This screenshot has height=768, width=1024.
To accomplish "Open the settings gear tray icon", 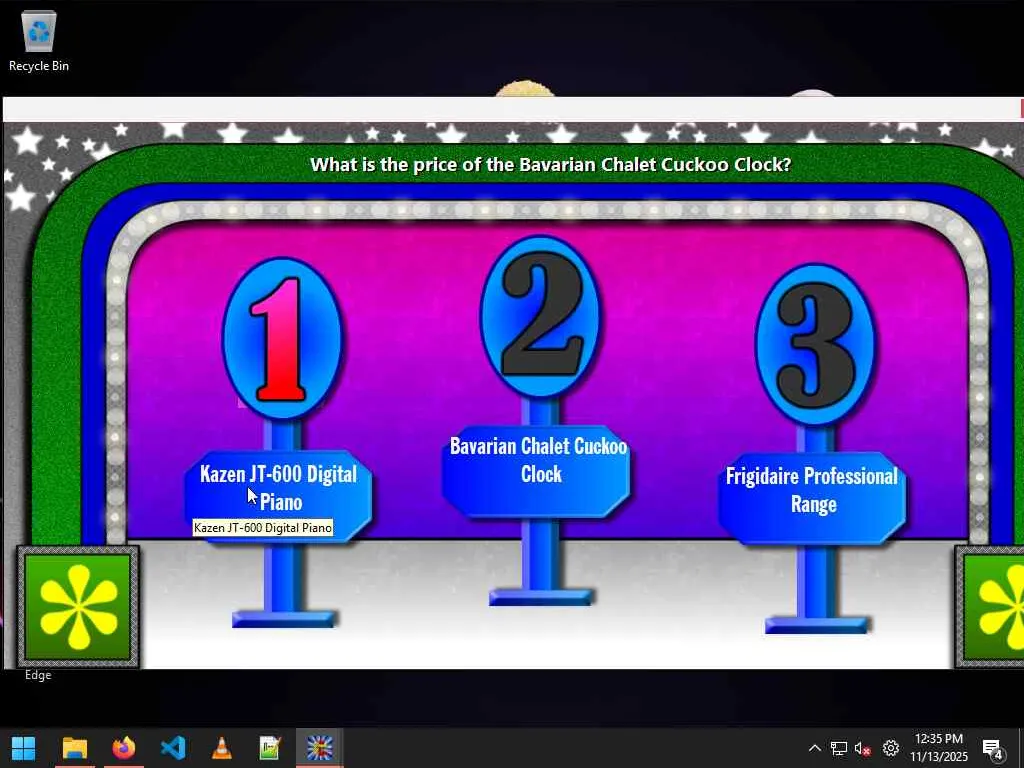I will [891, 748].
